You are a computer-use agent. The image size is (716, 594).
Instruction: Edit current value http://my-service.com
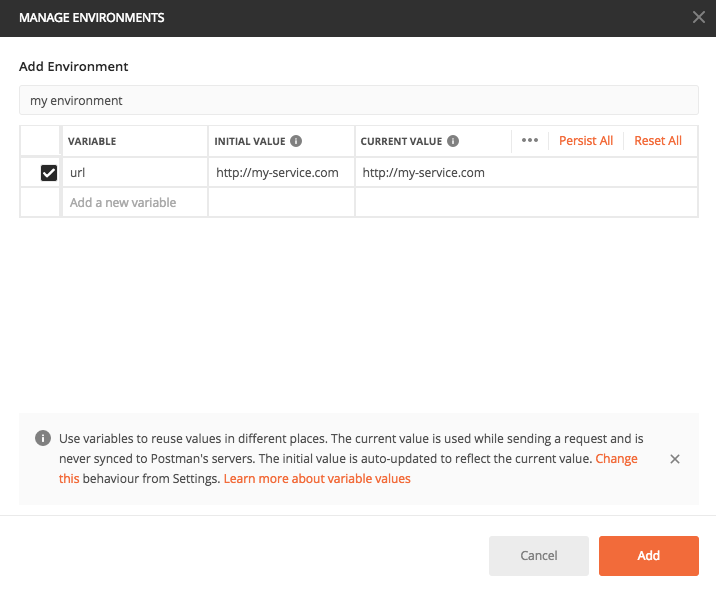[x=526, y=173]
